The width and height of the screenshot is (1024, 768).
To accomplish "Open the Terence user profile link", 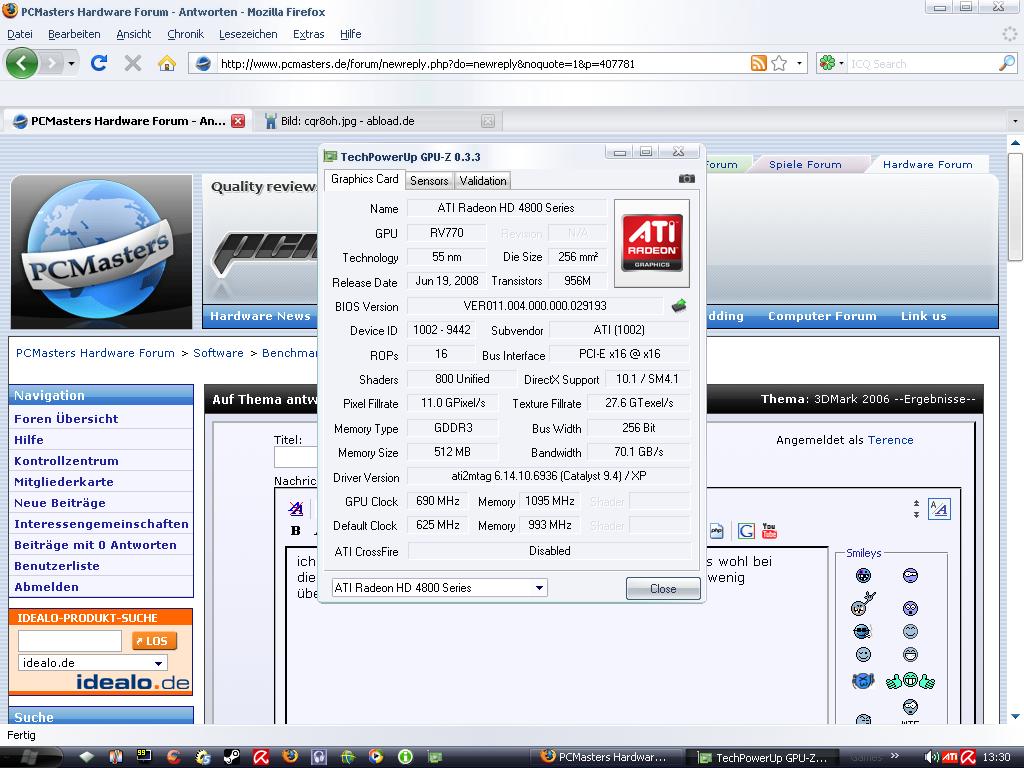I will pyautogui.click(x=890, y=440).
